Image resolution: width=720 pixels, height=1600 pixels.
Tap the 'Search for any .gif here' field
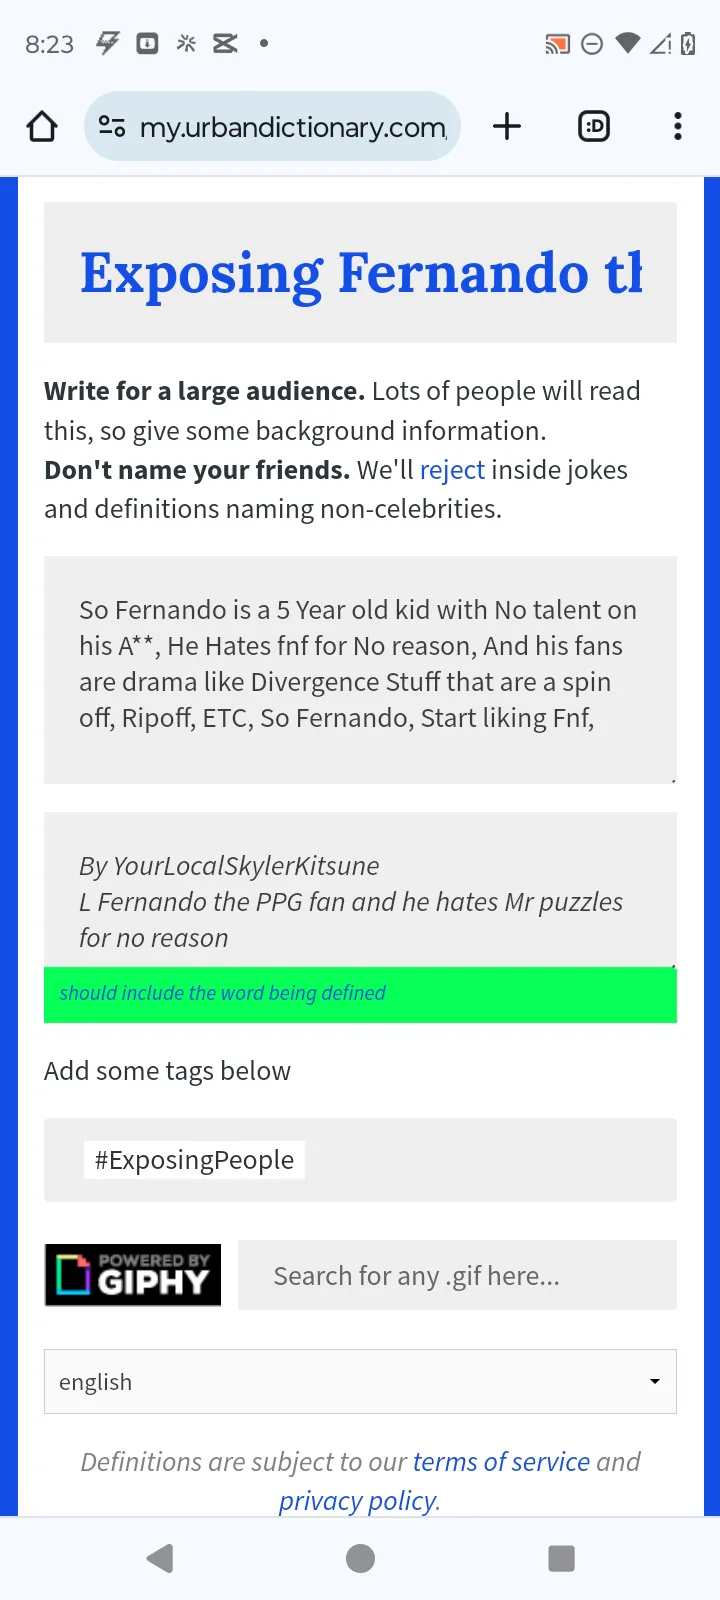[457, 1276]
